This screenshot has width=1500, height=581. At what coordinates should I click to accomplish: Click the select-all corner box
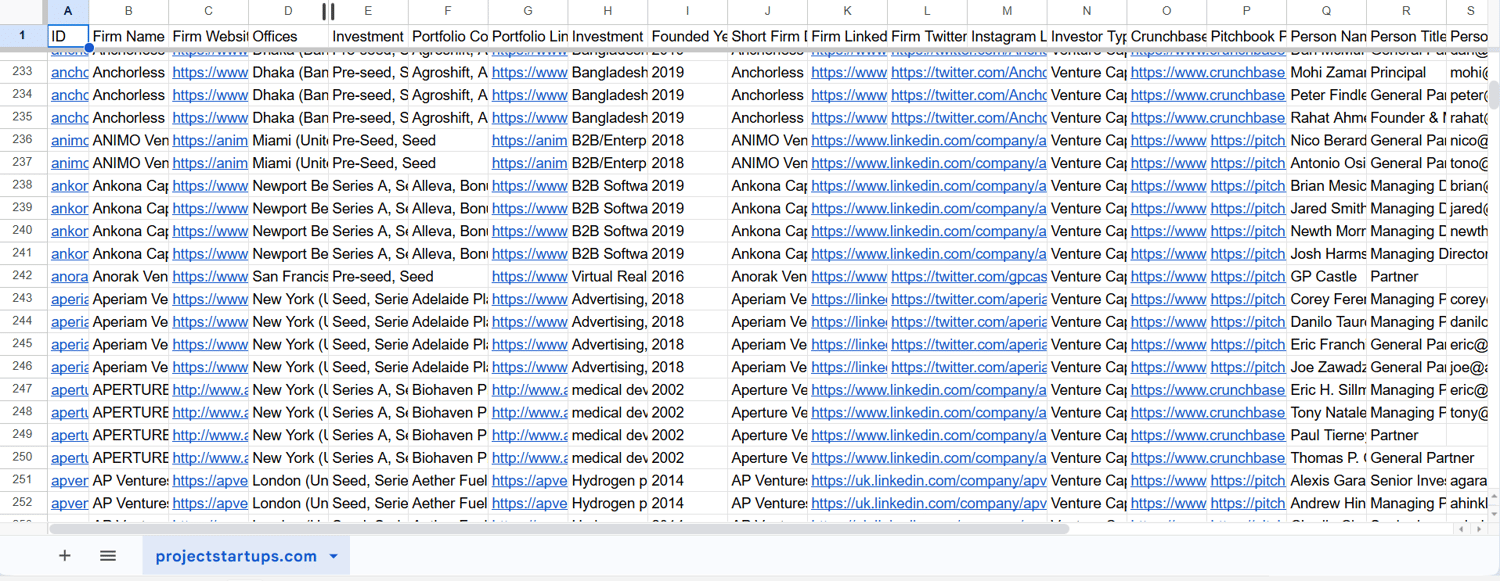[x=23, y=11]
